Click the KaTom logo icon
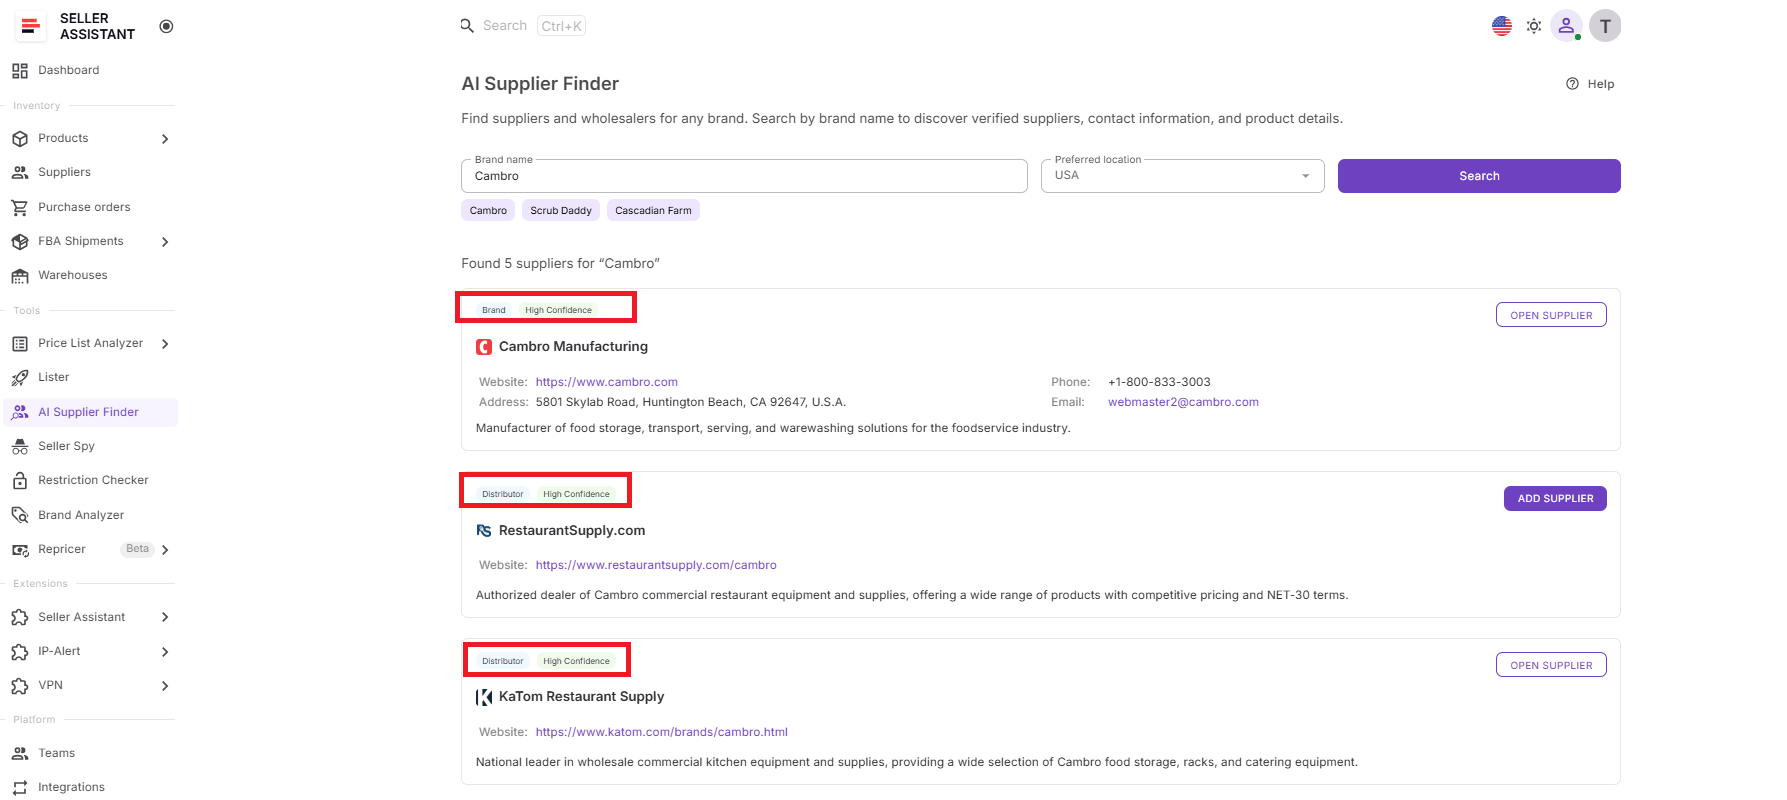The image size is (1787, 800). (484, 697)
